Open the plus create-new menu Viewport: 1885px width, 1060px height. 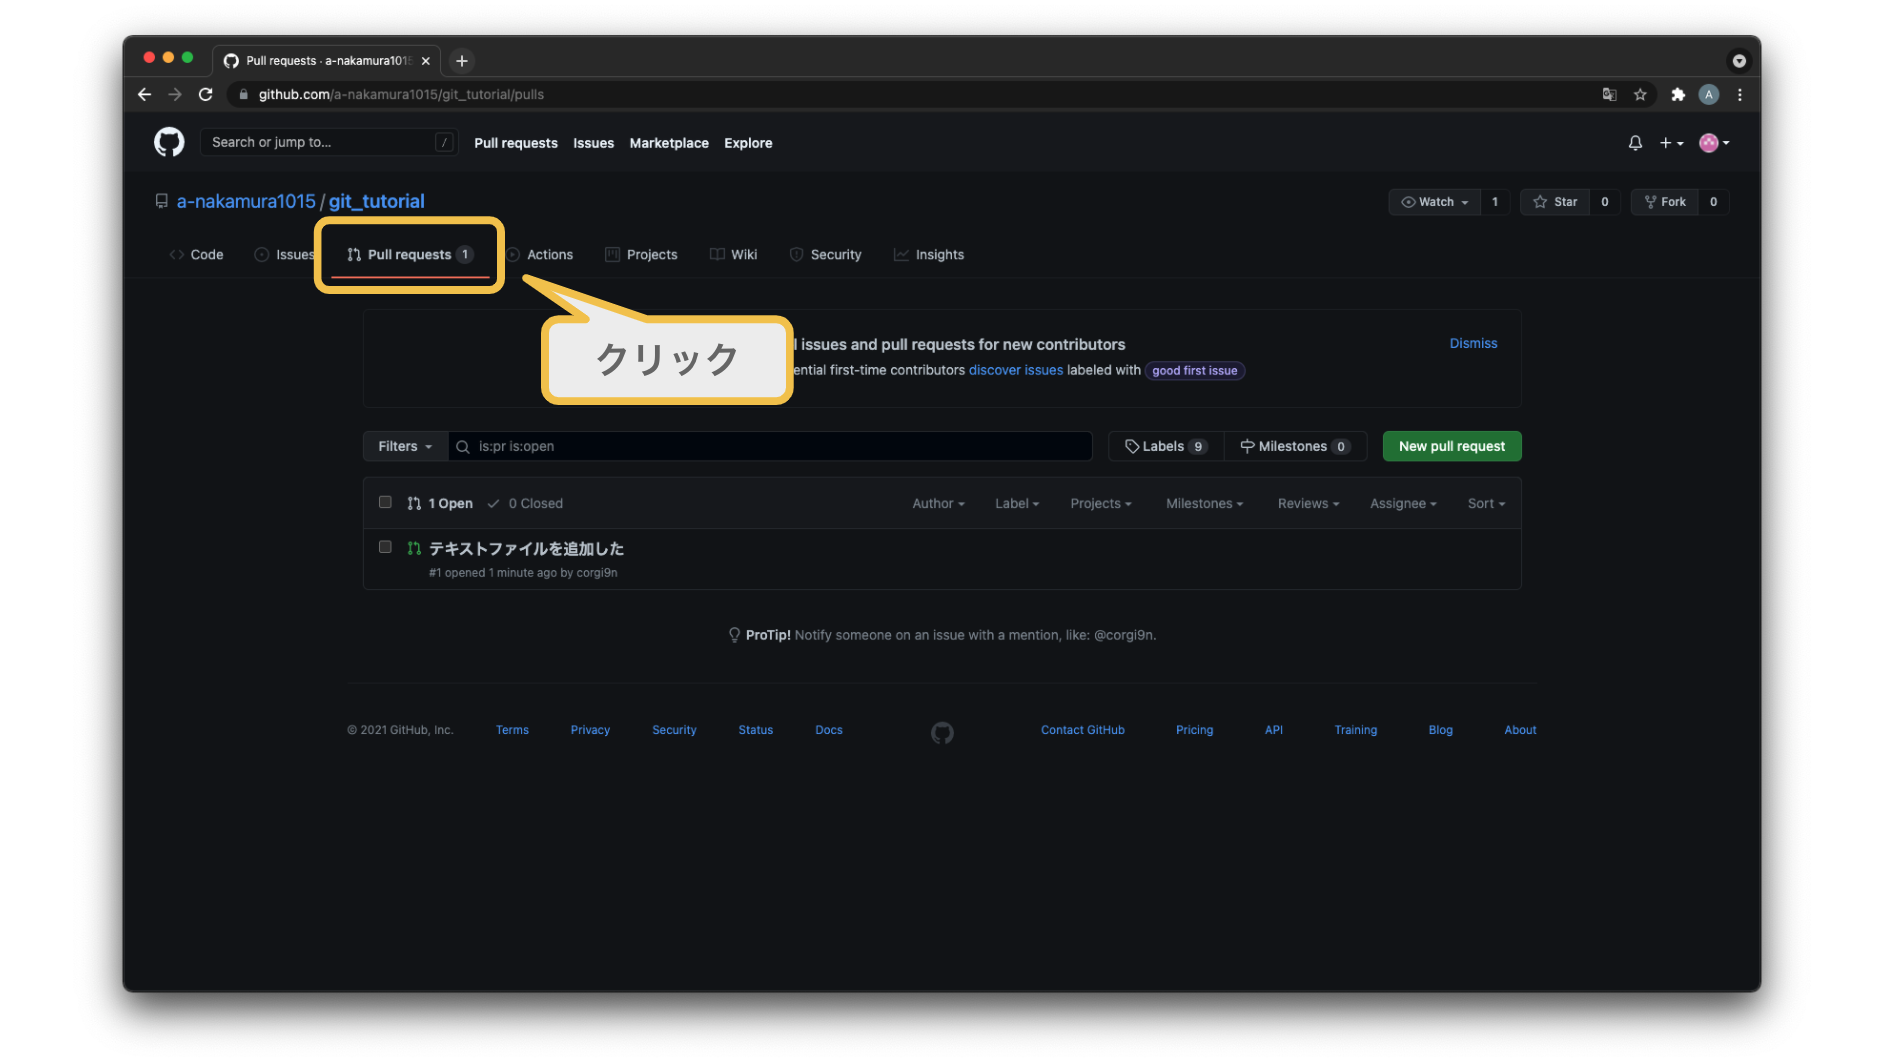point(1671,143)
